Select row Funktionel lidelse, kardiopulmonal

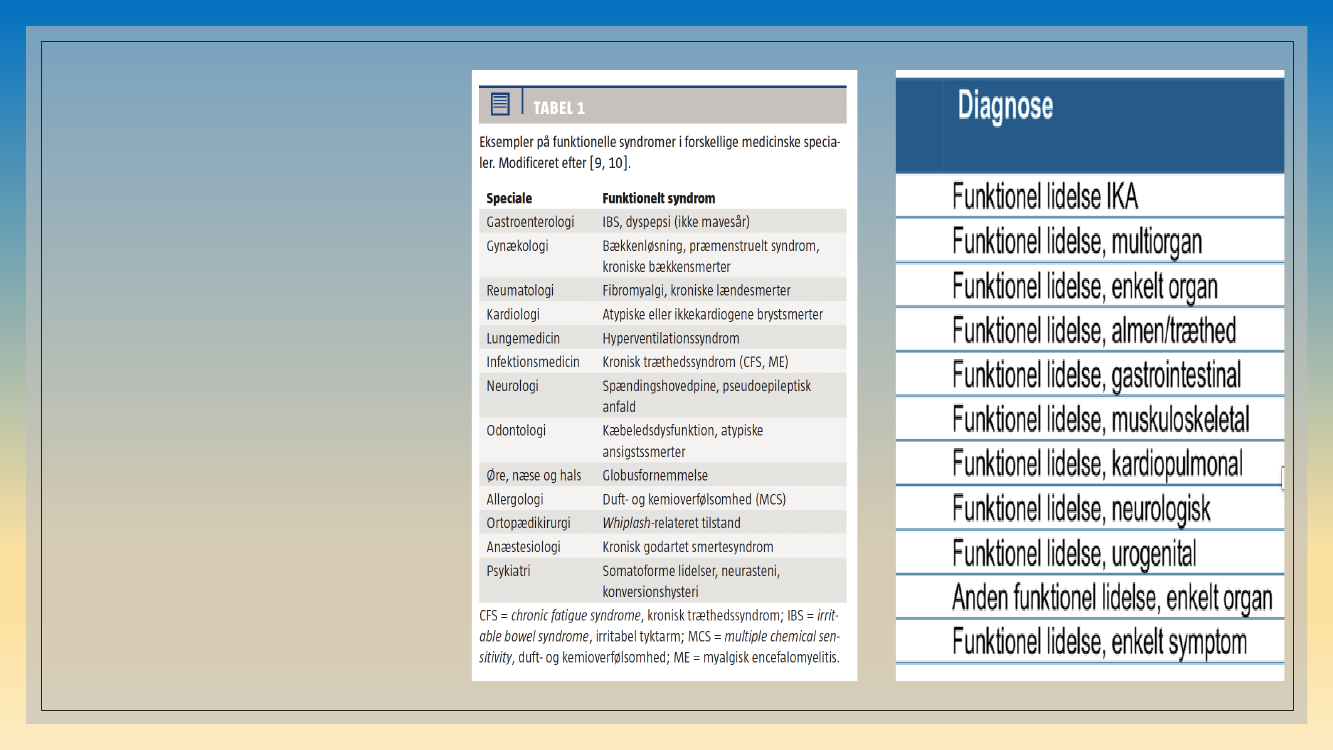(1090, 464)
